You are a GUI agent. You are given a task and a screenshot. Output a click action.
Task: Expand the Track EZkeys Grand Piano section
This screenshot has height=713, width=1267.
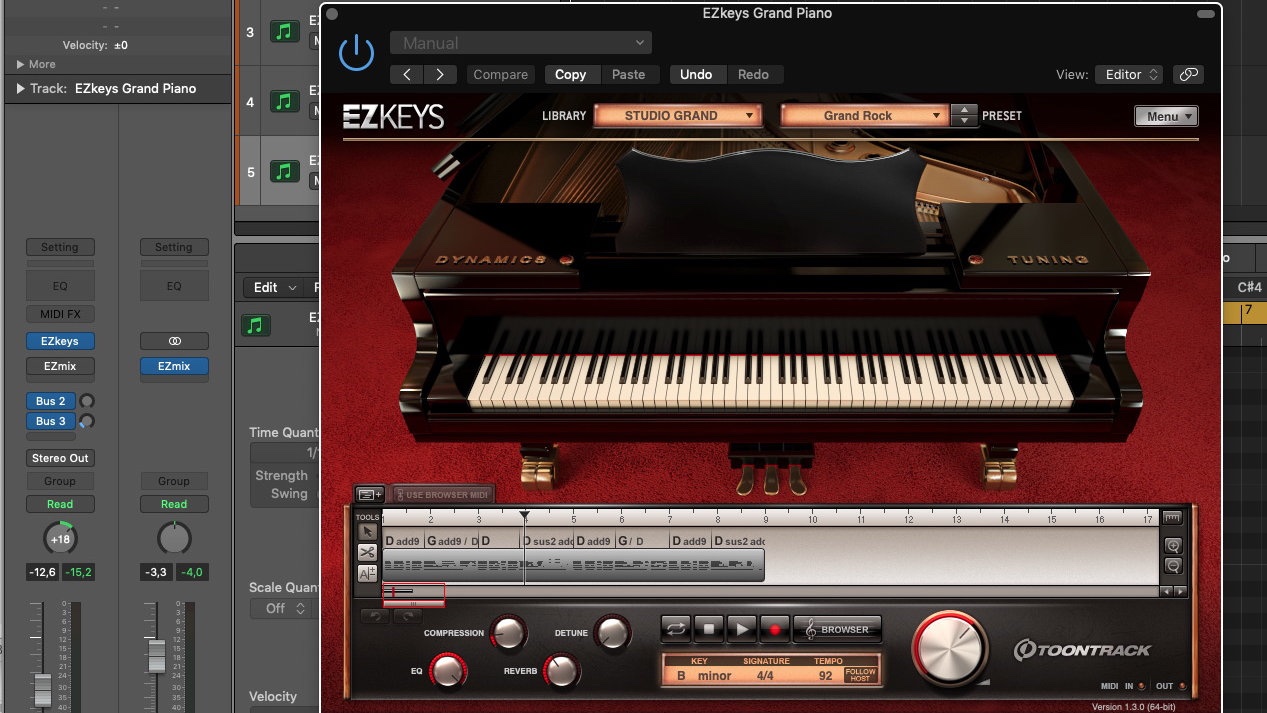(21, 89)
